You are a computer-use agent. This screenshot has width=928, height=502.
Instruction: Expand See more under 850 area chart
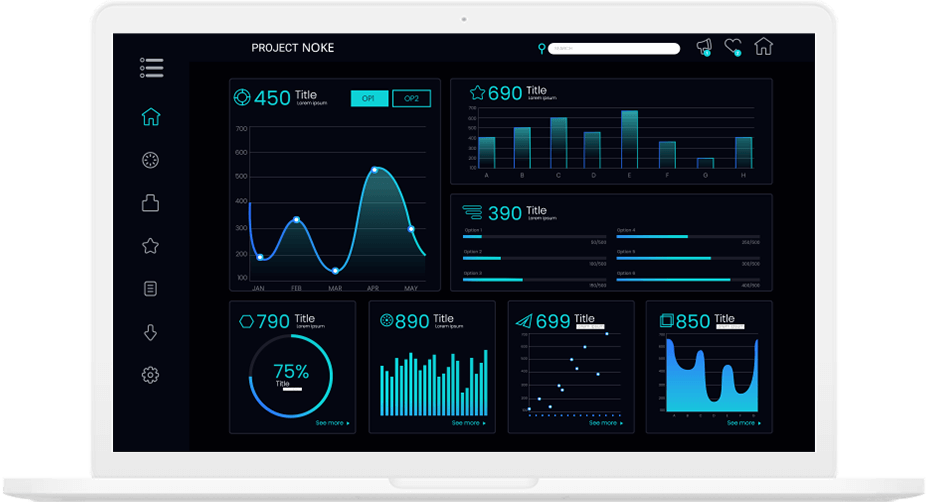tap(744, 423)
